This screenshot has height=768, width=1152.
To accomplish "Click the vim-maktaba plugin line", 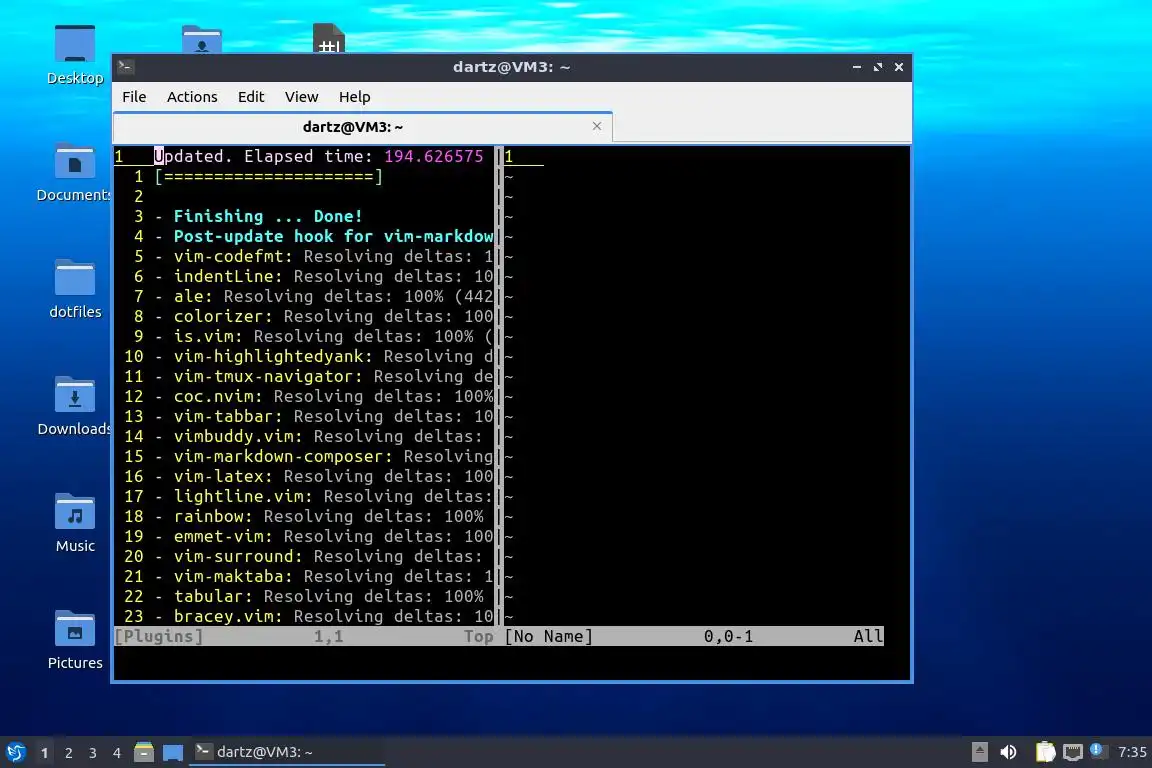I will pyautogui.click(x=323, y=576).
